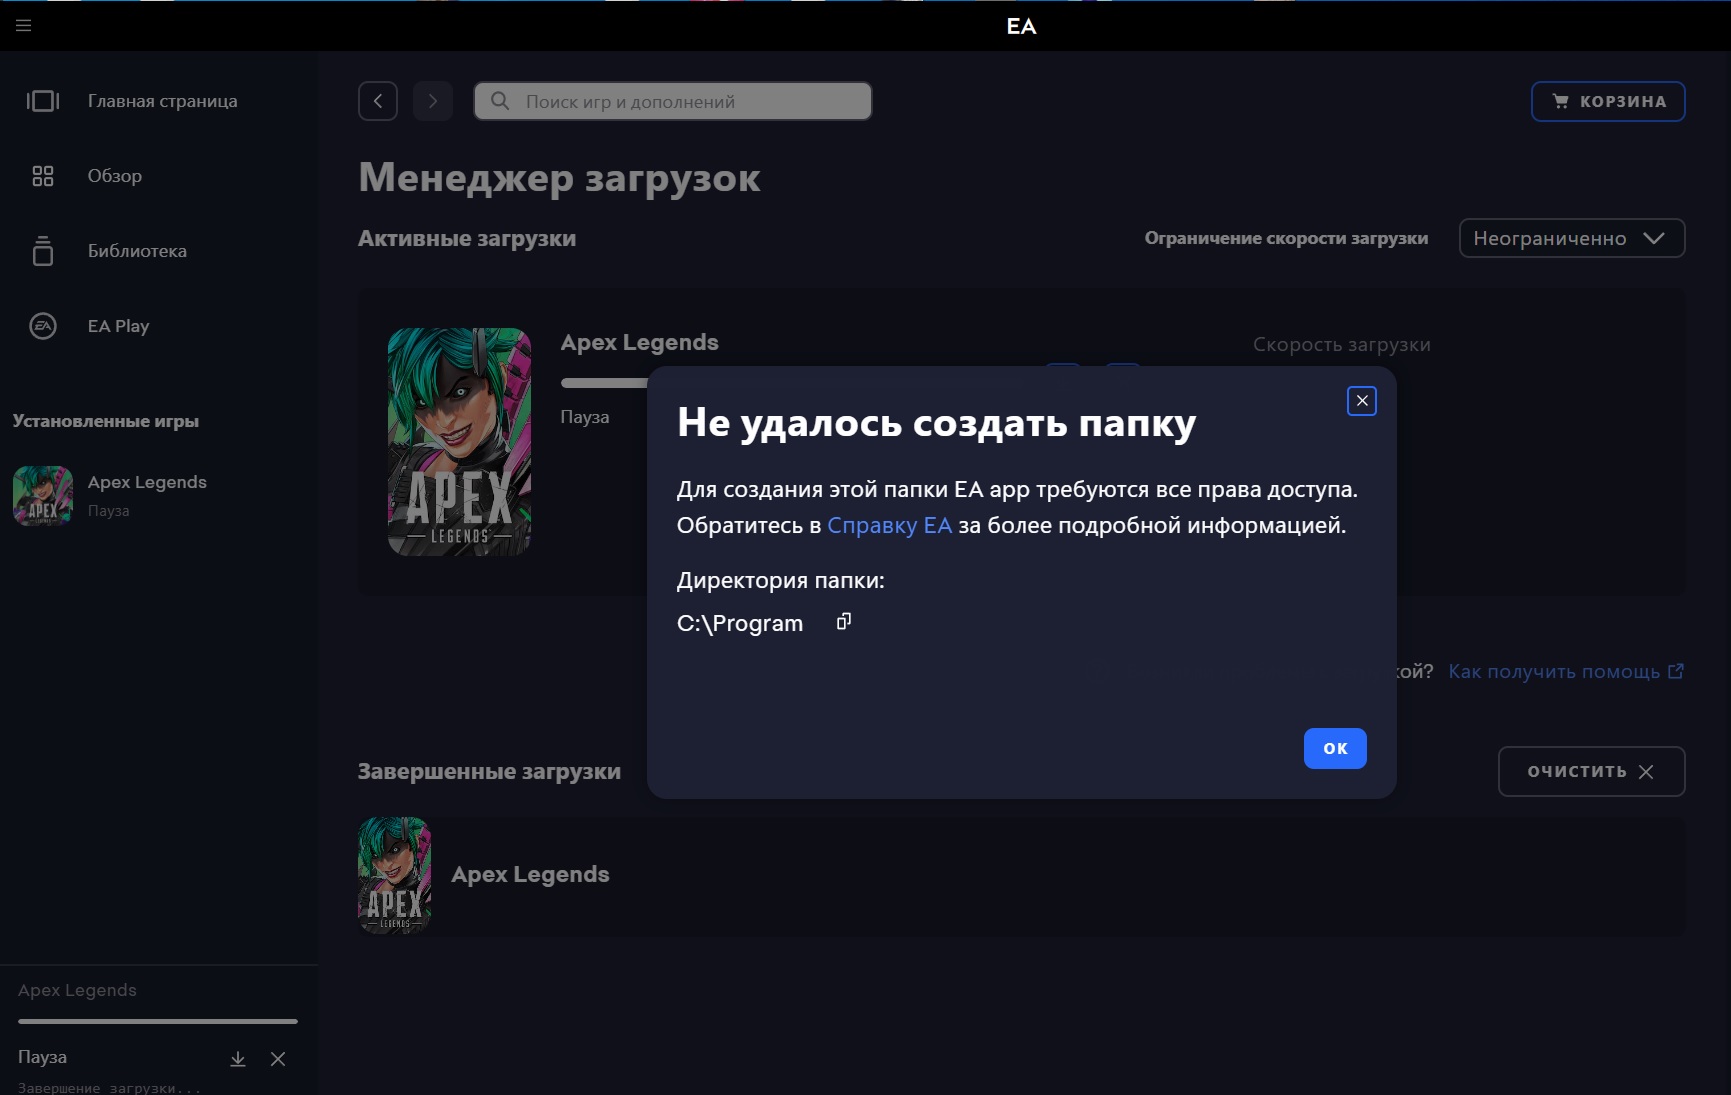
Task: Click the Установленные игры heading
Action: (x=106, y=421)
